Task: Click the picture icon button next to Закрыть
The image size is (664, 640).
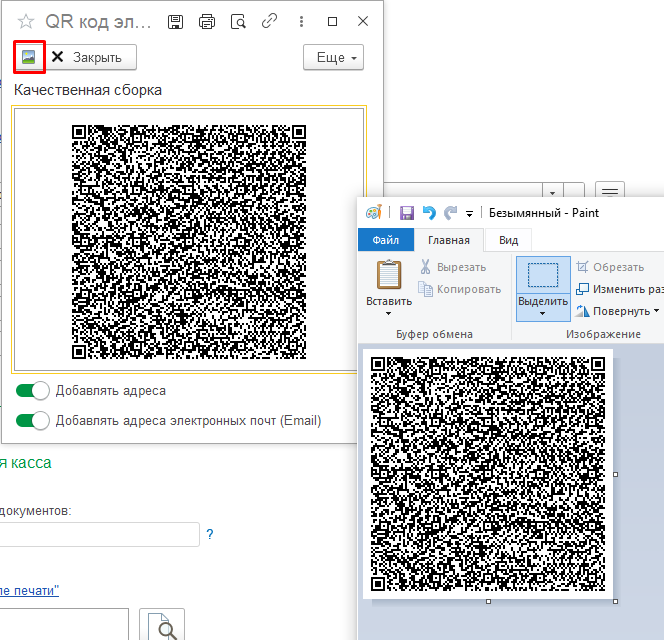Action: coord(29,57)
